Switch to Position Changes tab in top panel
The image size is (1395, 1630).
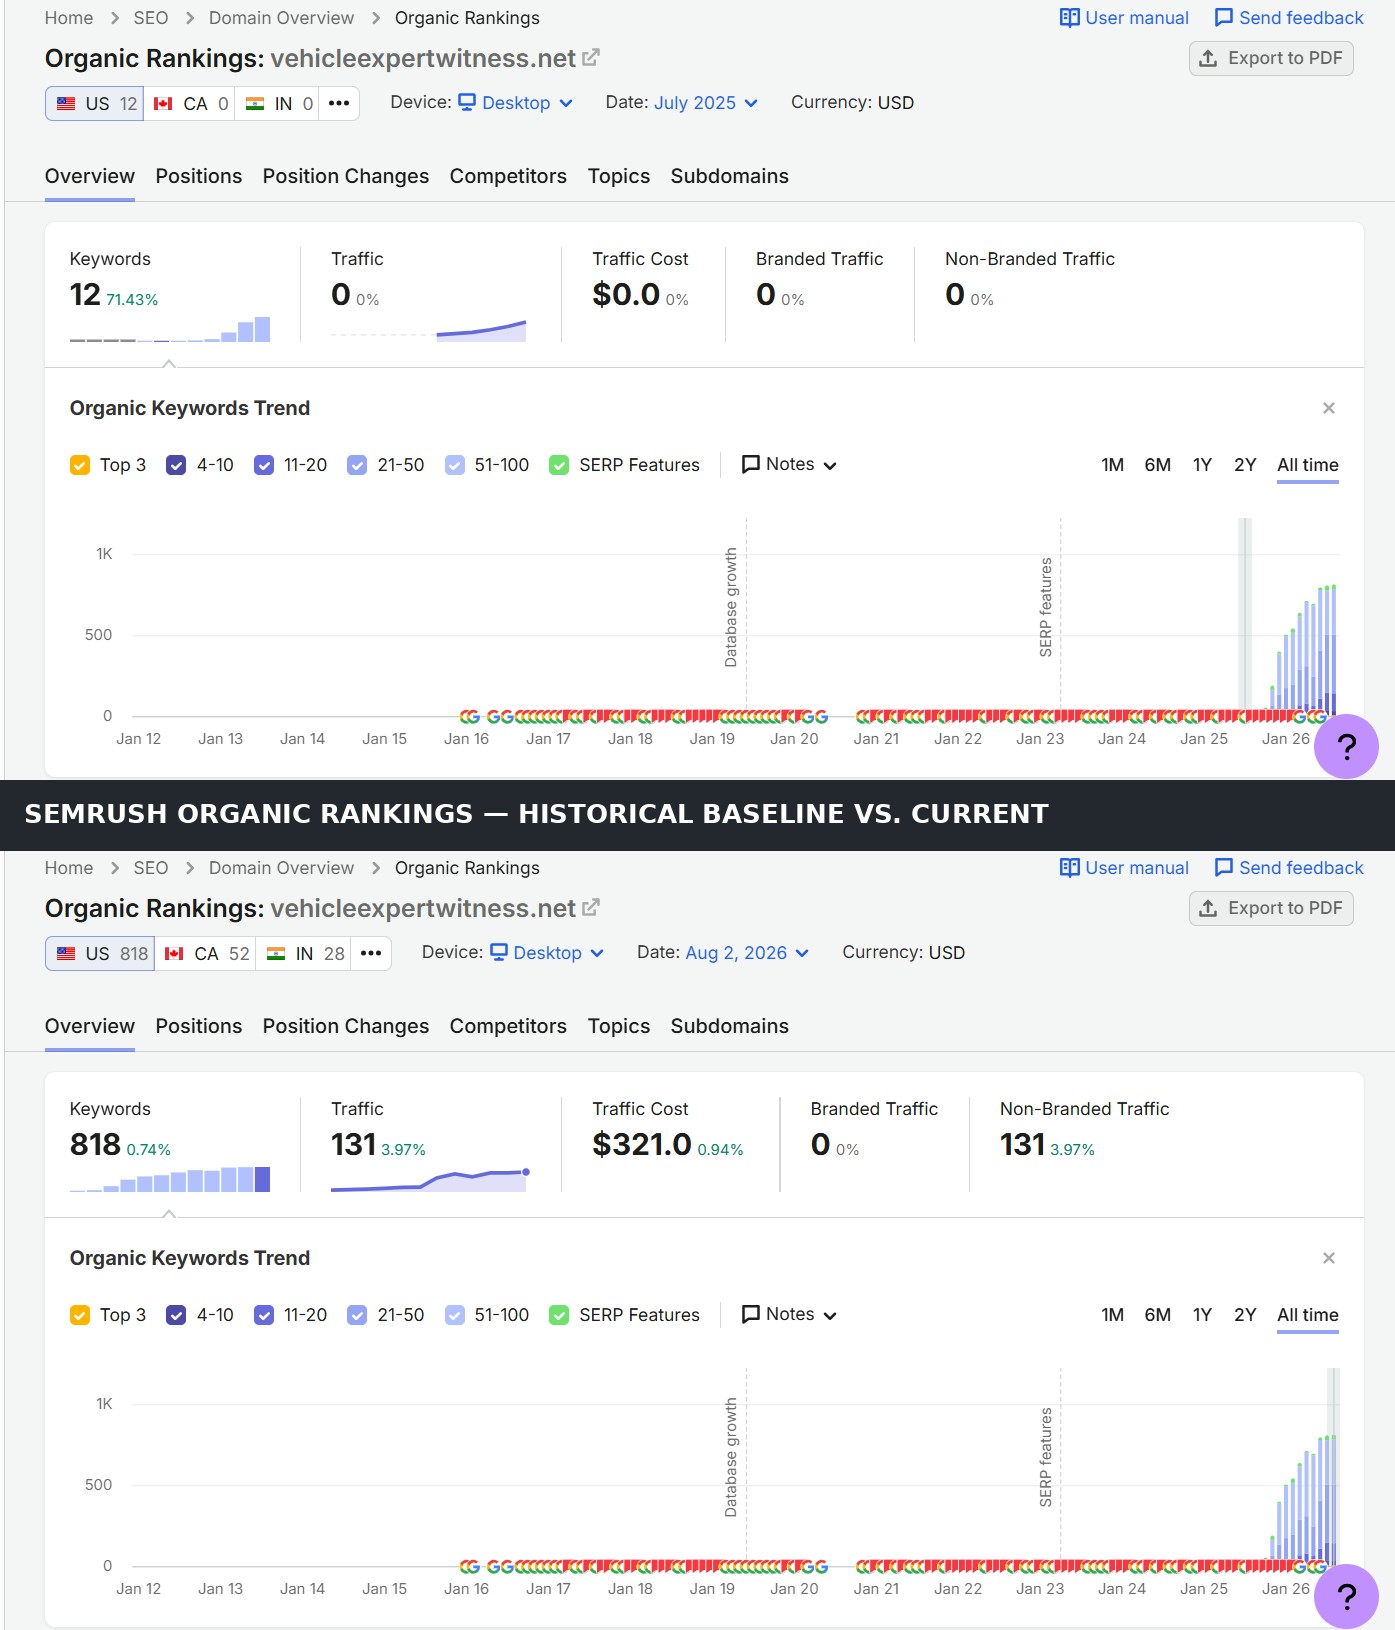346,176
